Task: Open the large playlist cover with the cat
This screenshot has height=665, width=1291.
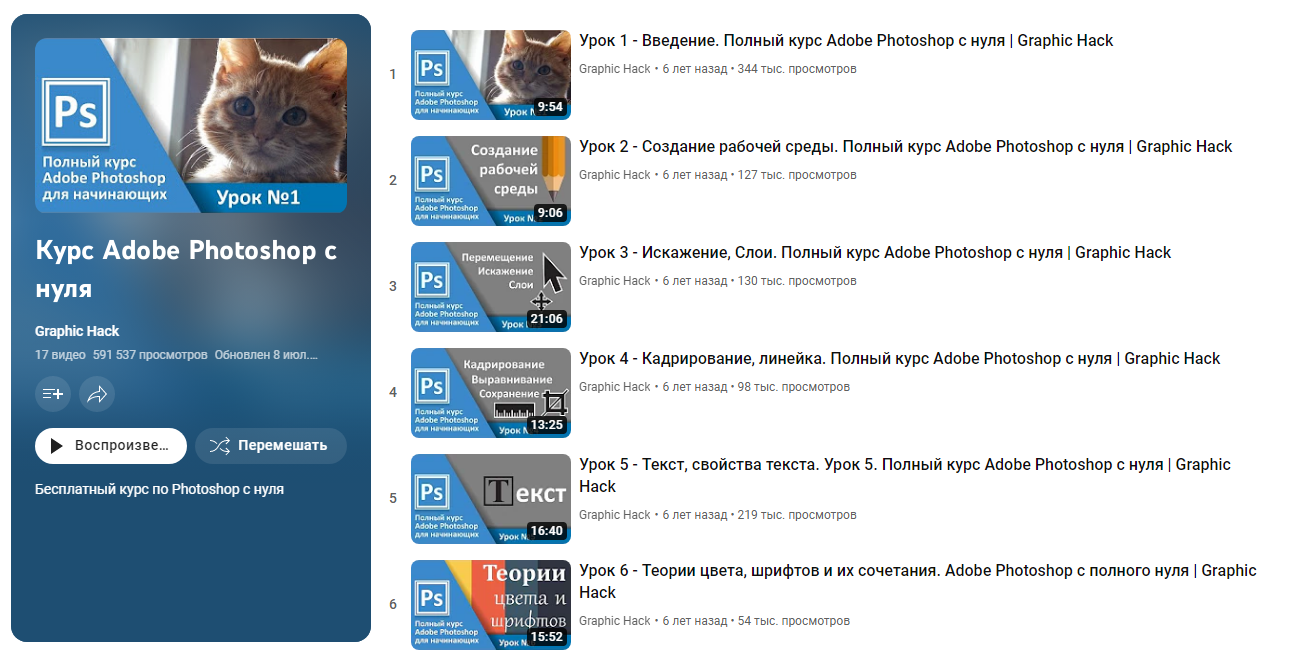Action: point(191,126)
